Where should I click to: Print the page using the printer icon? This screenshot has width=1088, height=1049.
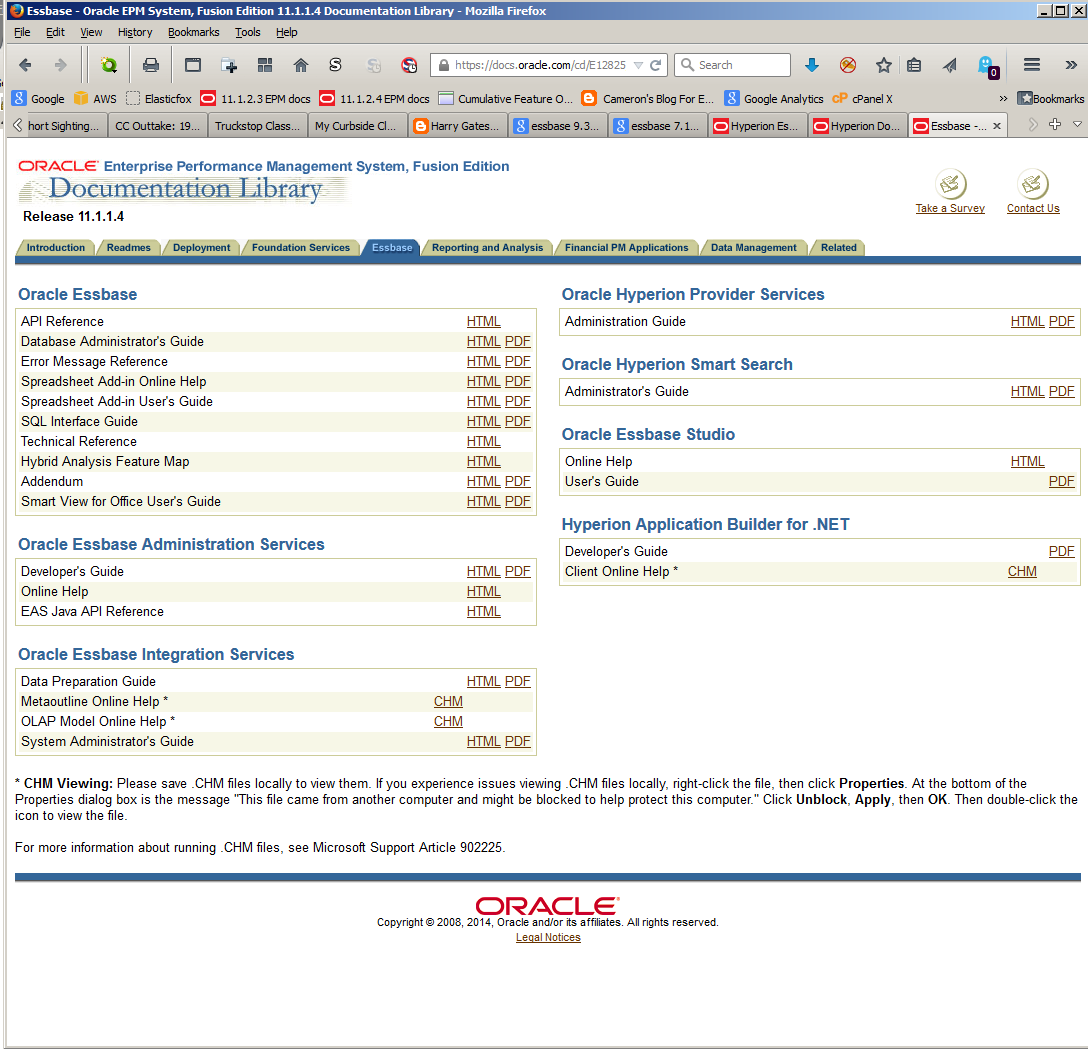click(151, 65)
